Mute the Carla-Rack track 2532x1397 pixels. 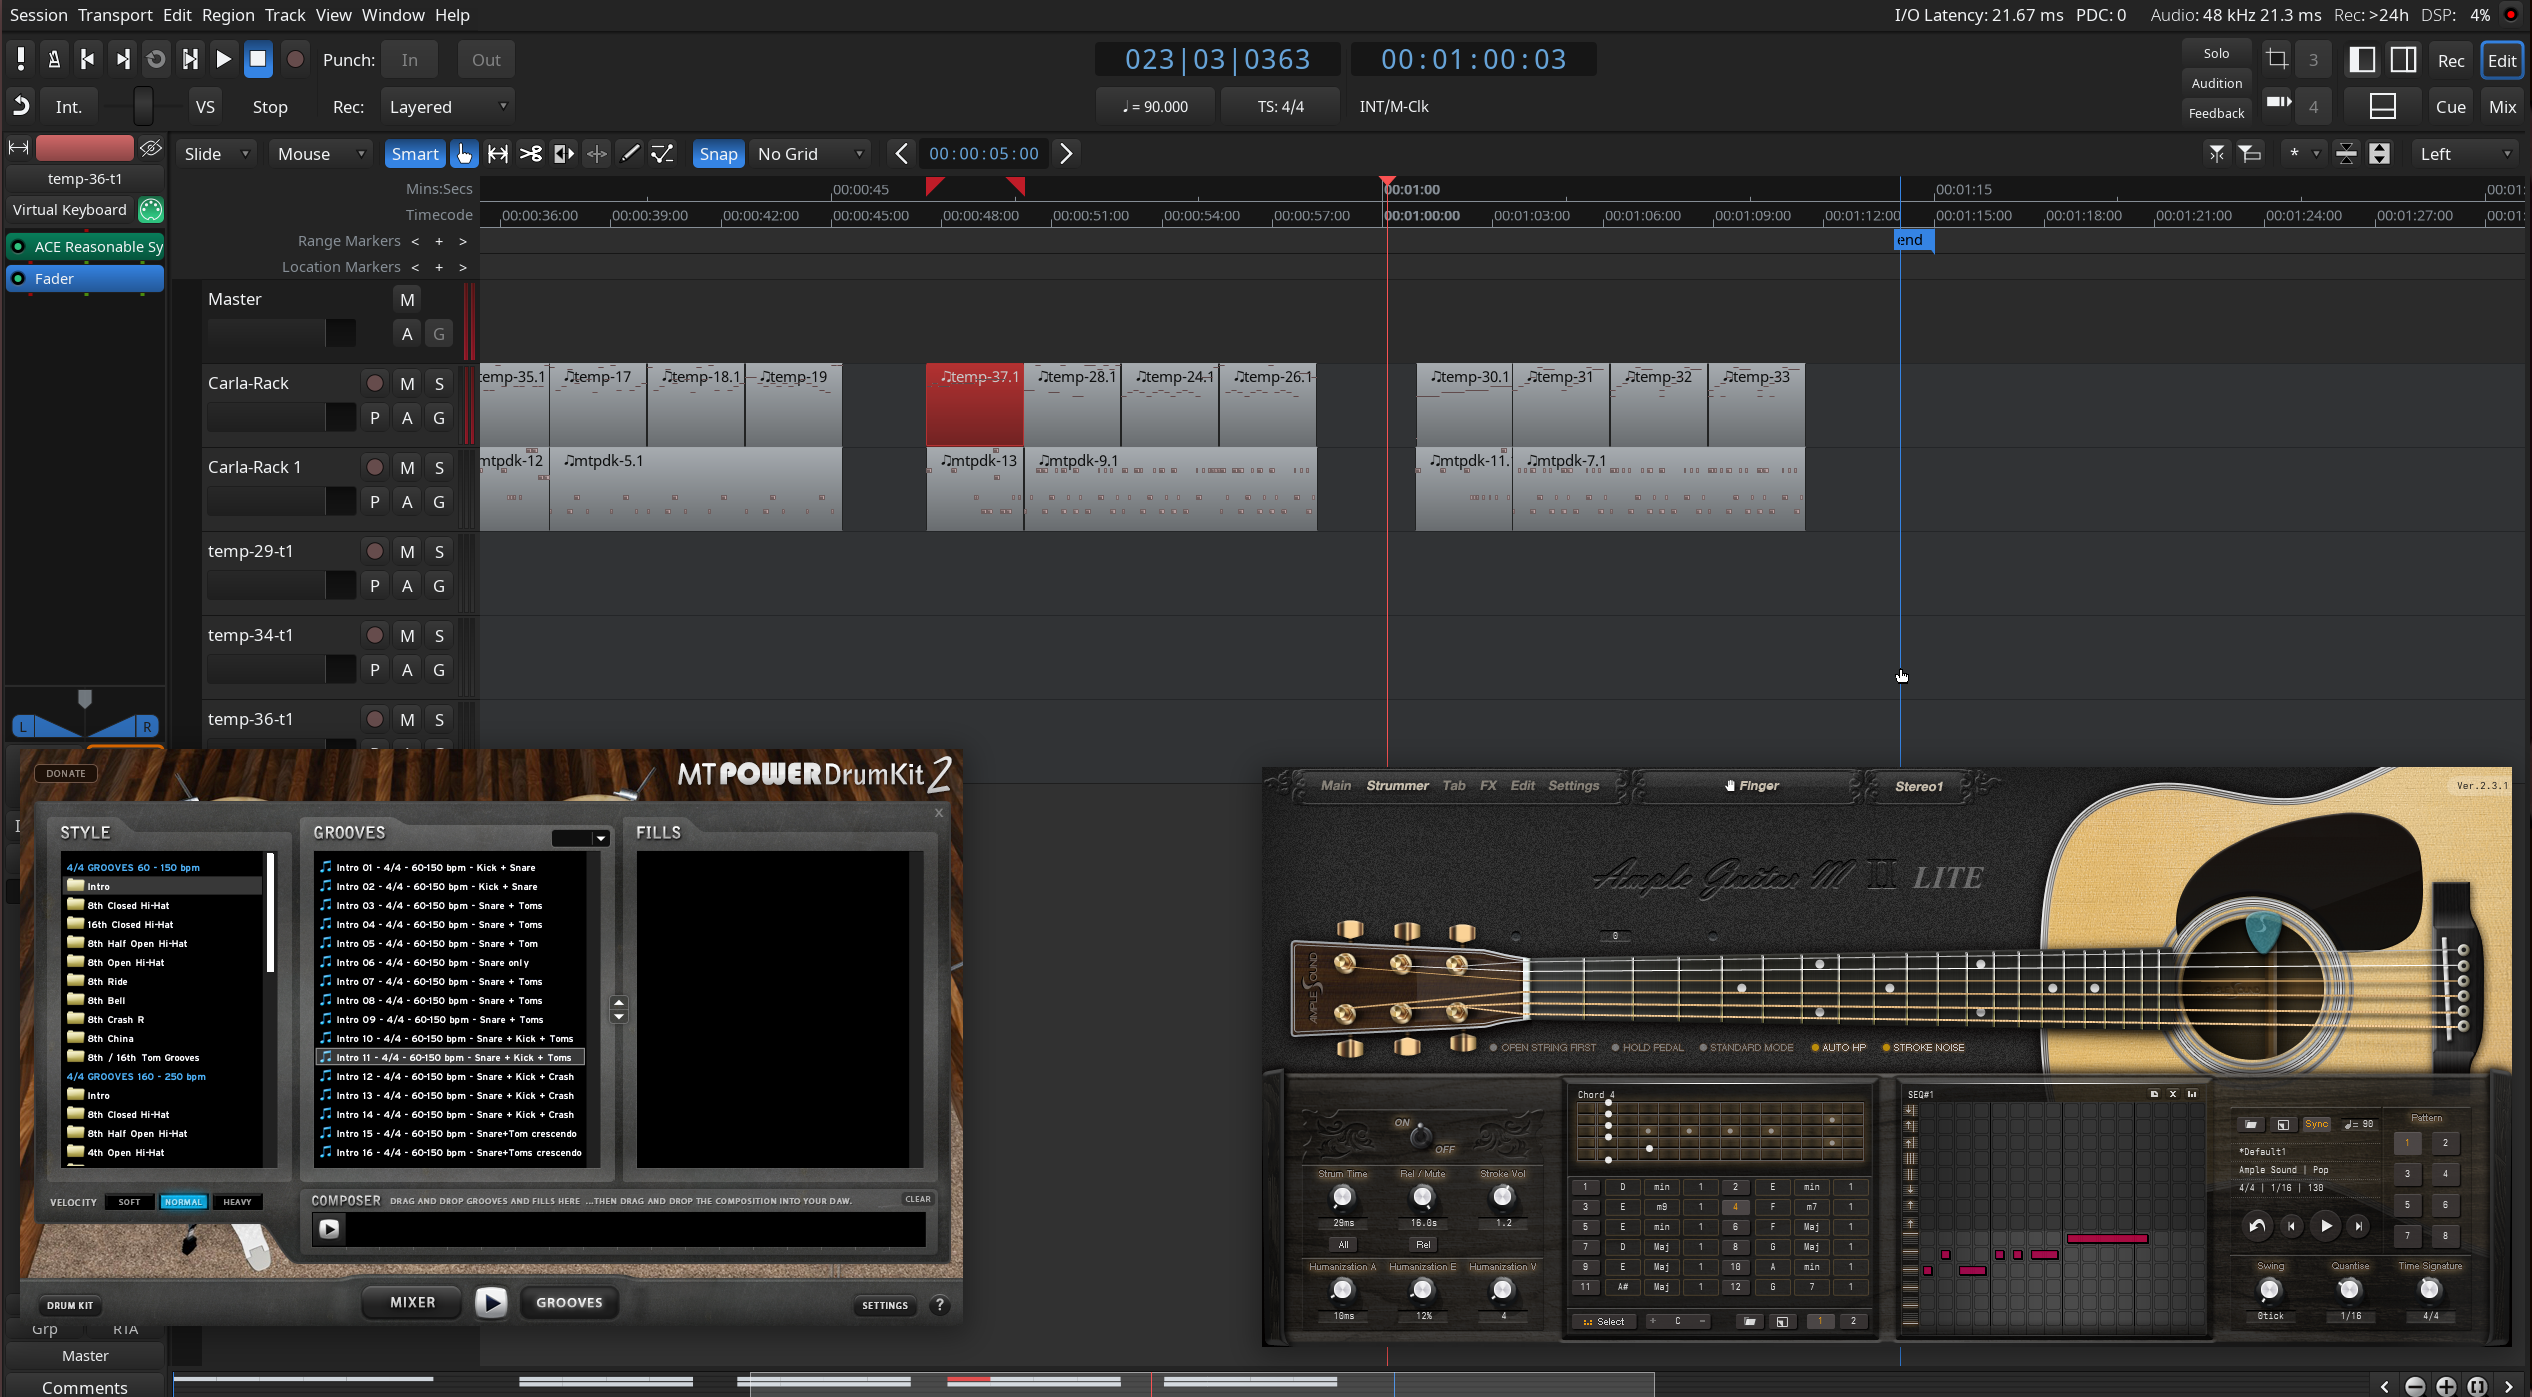point(407,384)
